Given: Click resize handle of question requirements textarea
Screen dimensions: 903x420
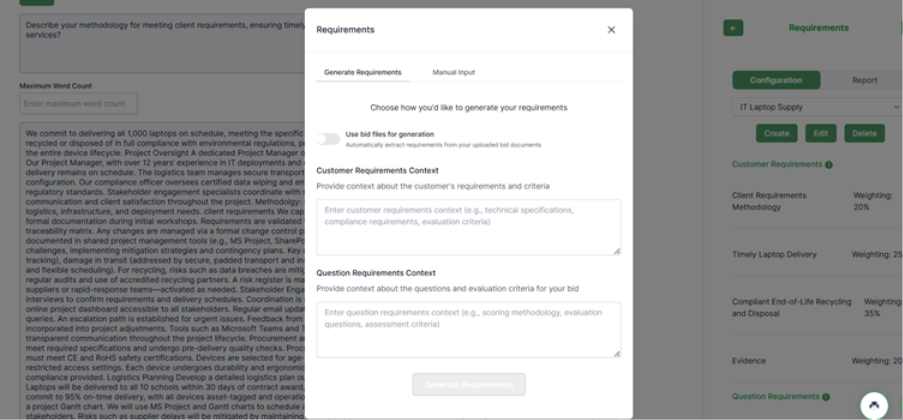Looking at the screenshot, I should 616,353.
